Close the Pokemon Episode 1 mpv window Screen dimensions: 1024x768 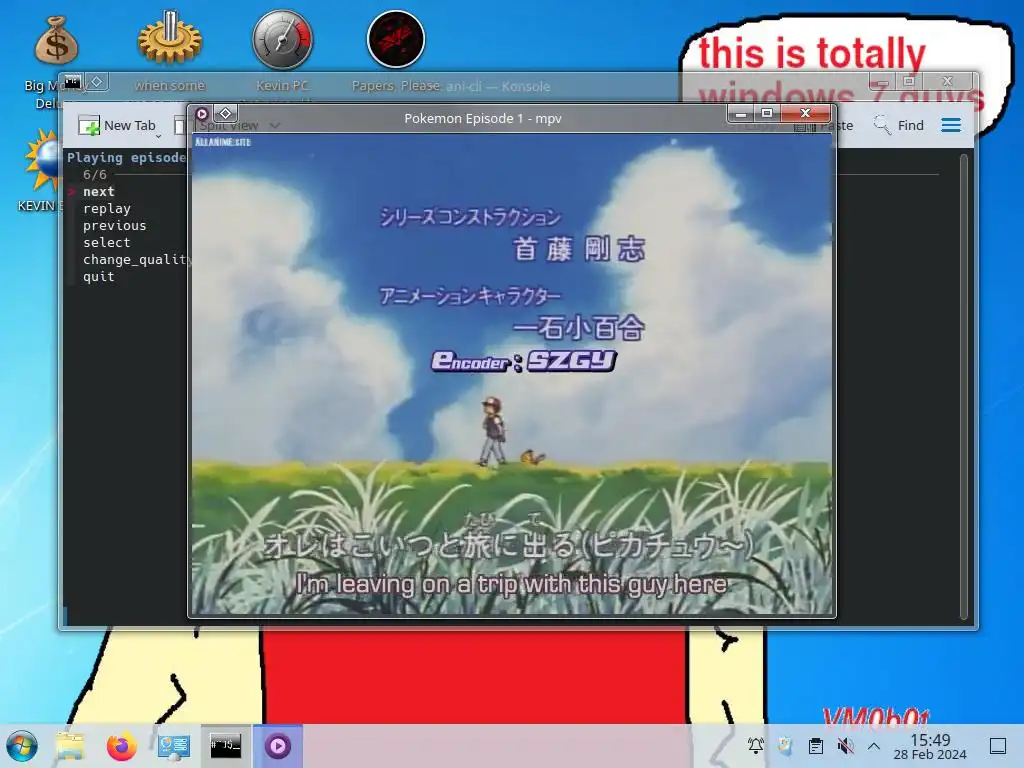[806, 114]
